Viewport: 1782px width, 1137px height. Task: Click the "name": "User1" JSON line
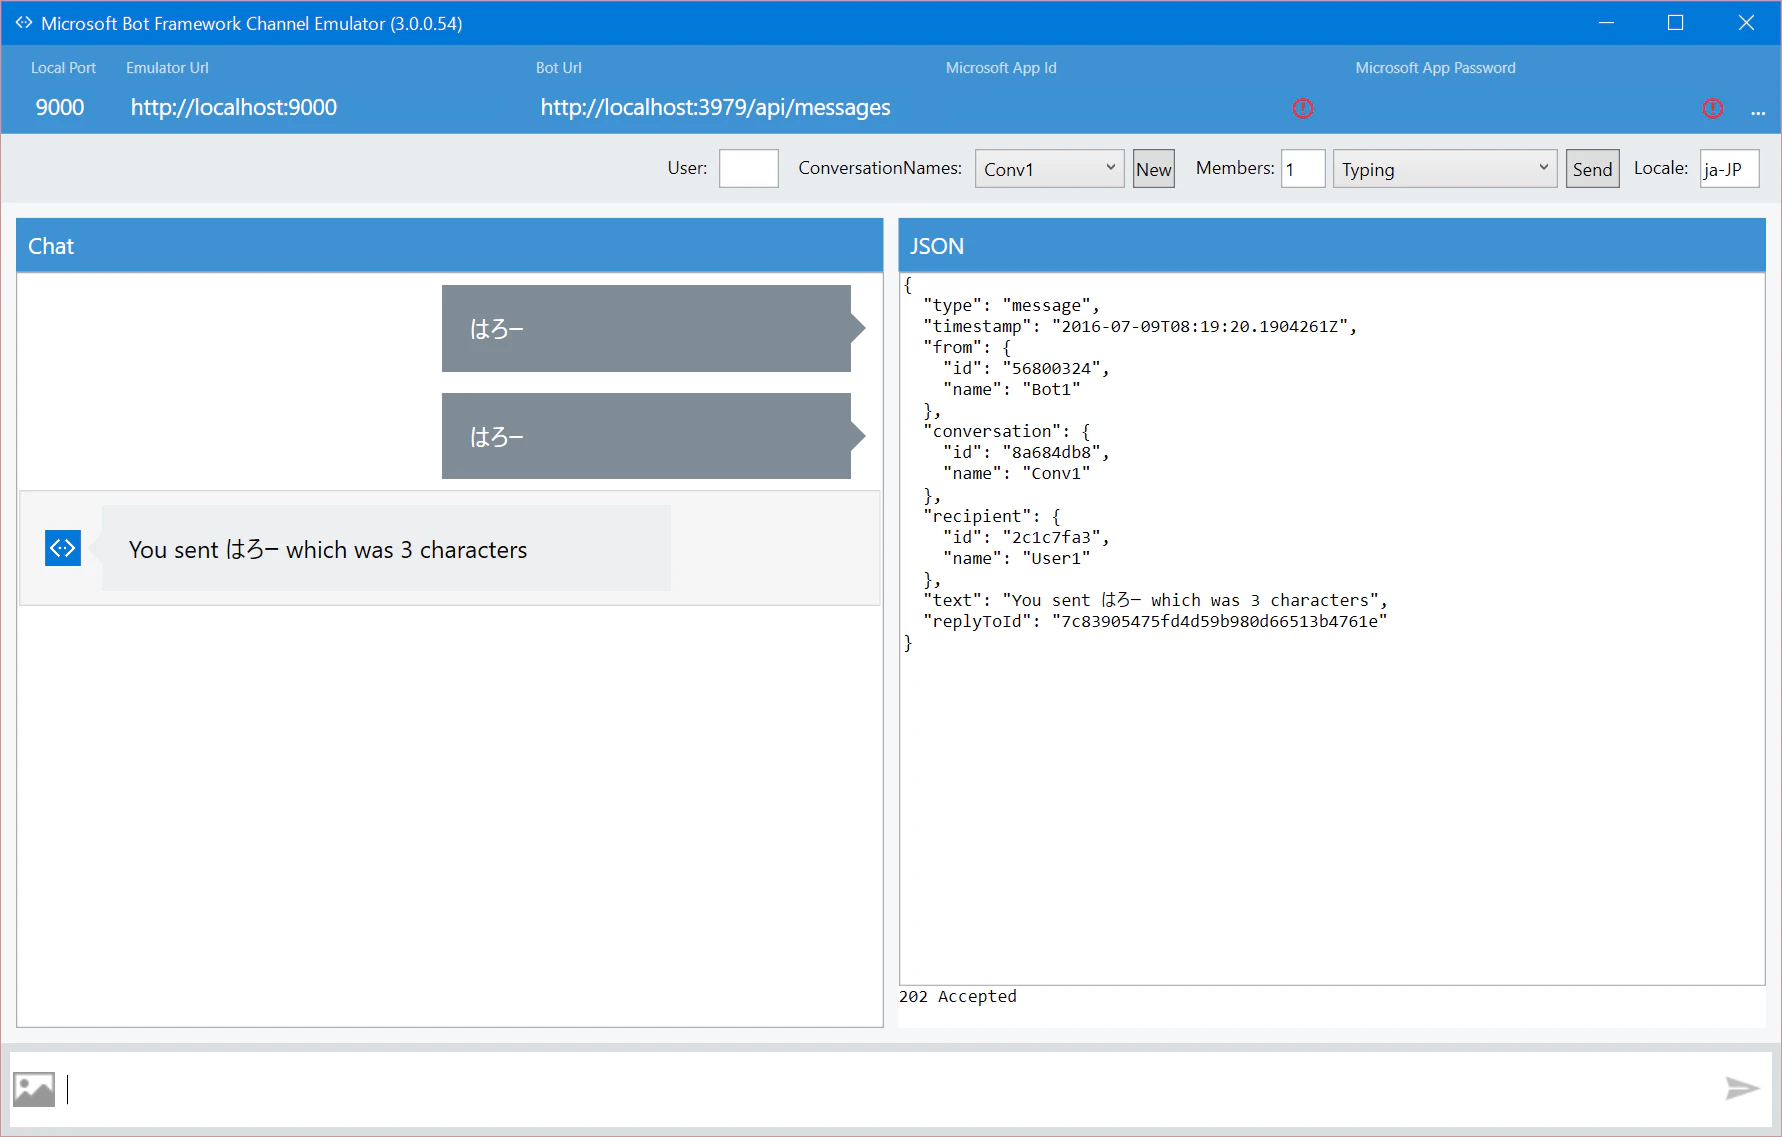click(x=1016, y=558)
